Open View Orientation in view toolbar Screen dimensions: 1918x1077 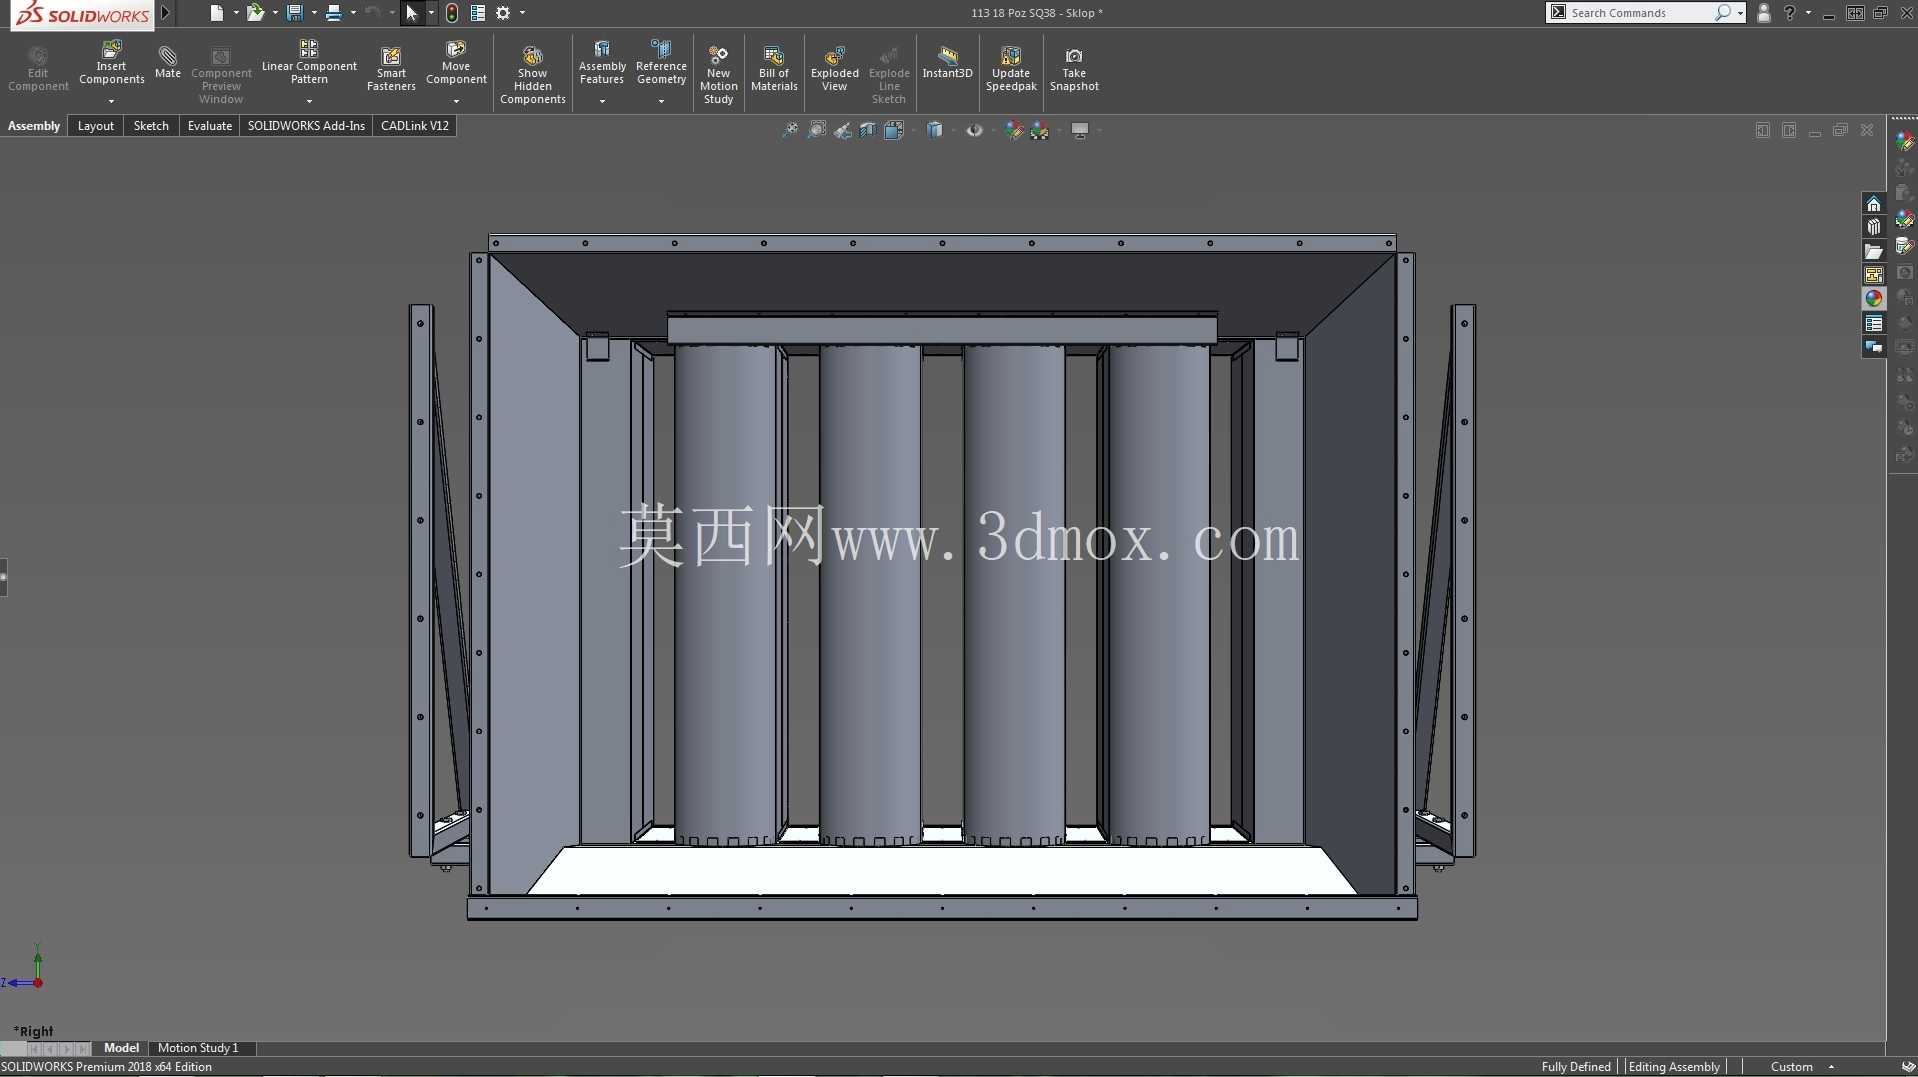coord(893,130)
